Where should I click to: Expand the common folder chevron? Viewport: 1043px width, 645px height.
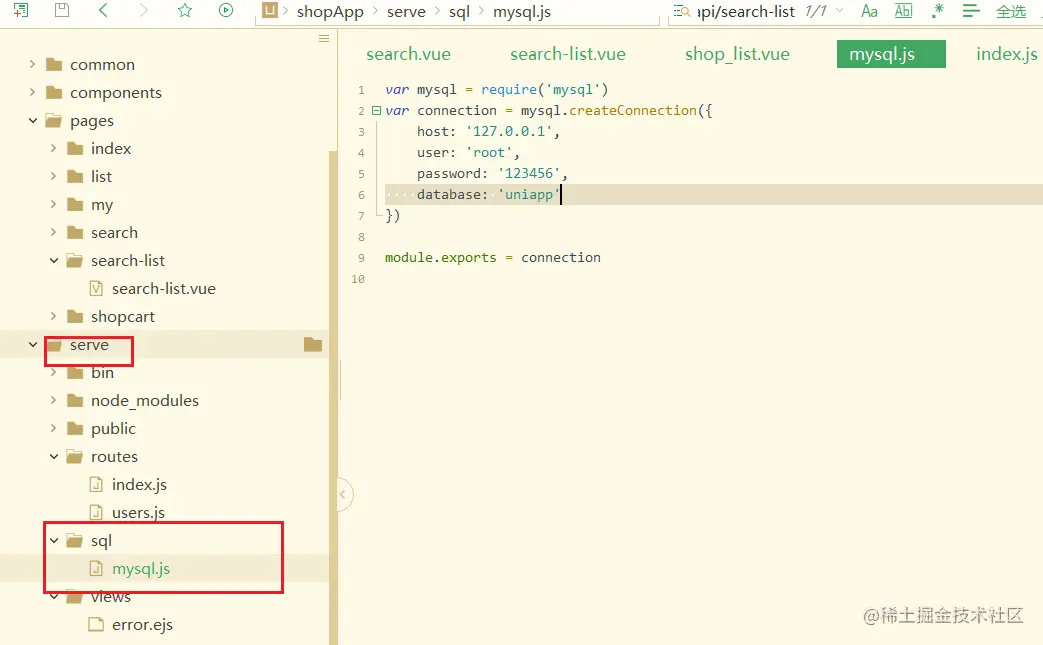tap(33, 64)
